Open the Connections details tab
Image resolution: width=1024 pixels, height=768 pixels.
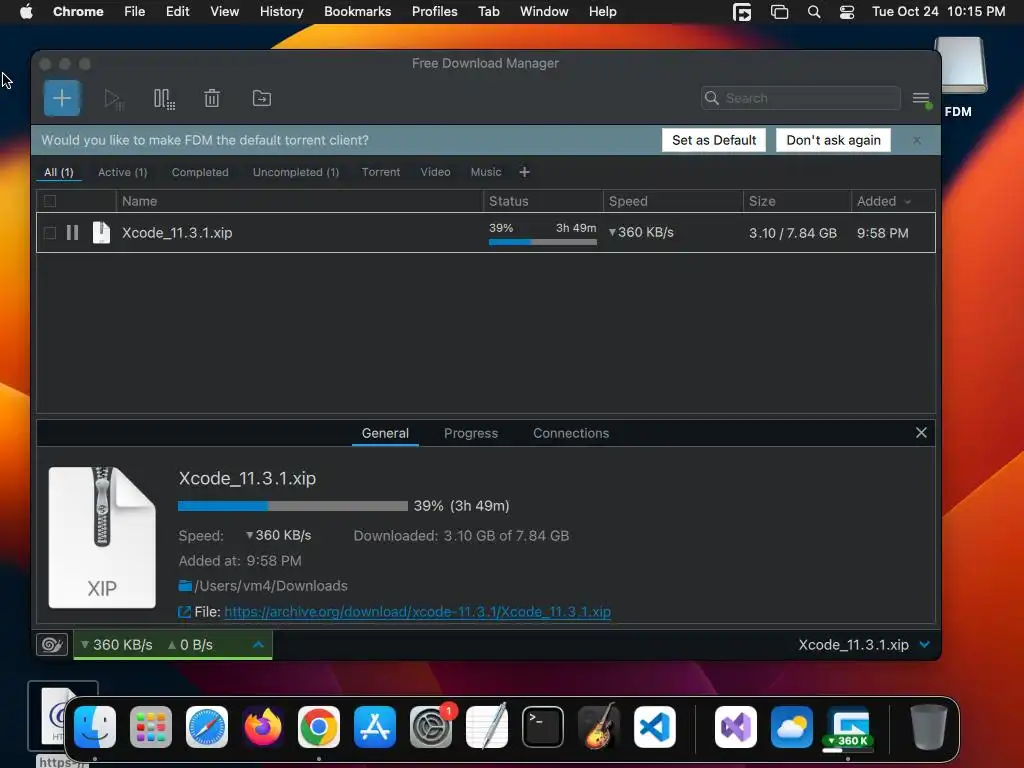point(571,433)
